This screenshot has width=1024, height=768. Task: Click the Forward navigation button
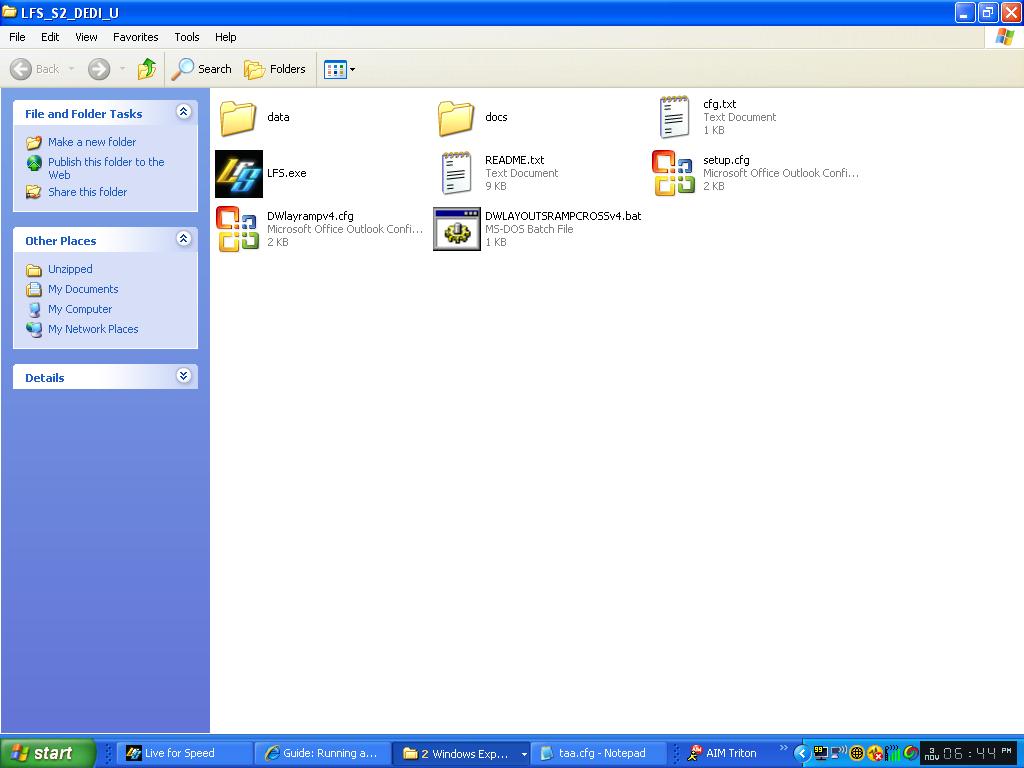pyautogui.click(x=99, y=69)
